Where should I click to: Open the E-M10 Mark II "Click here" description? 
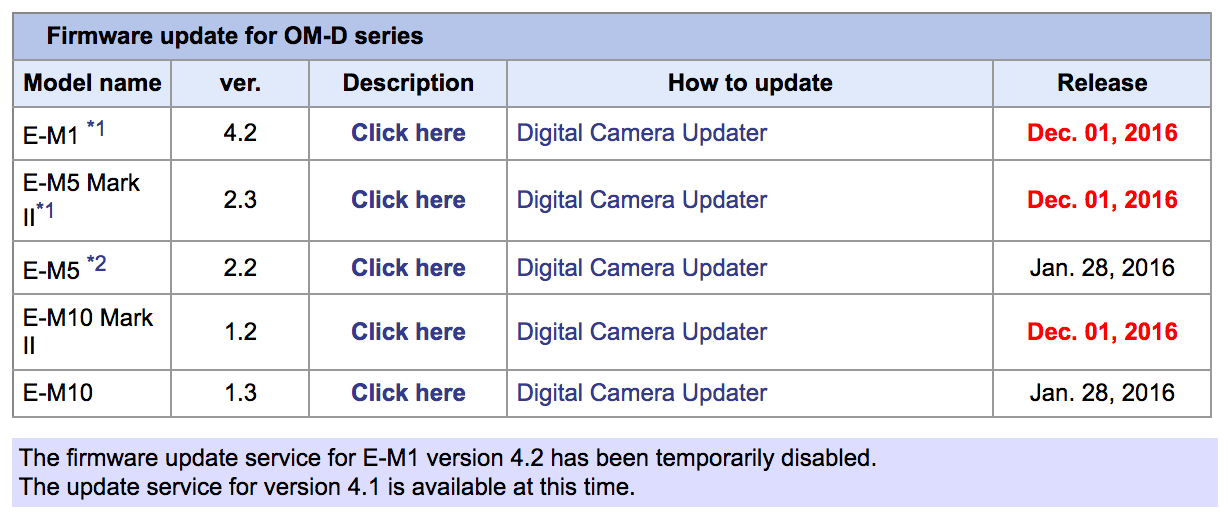[408, 332]
